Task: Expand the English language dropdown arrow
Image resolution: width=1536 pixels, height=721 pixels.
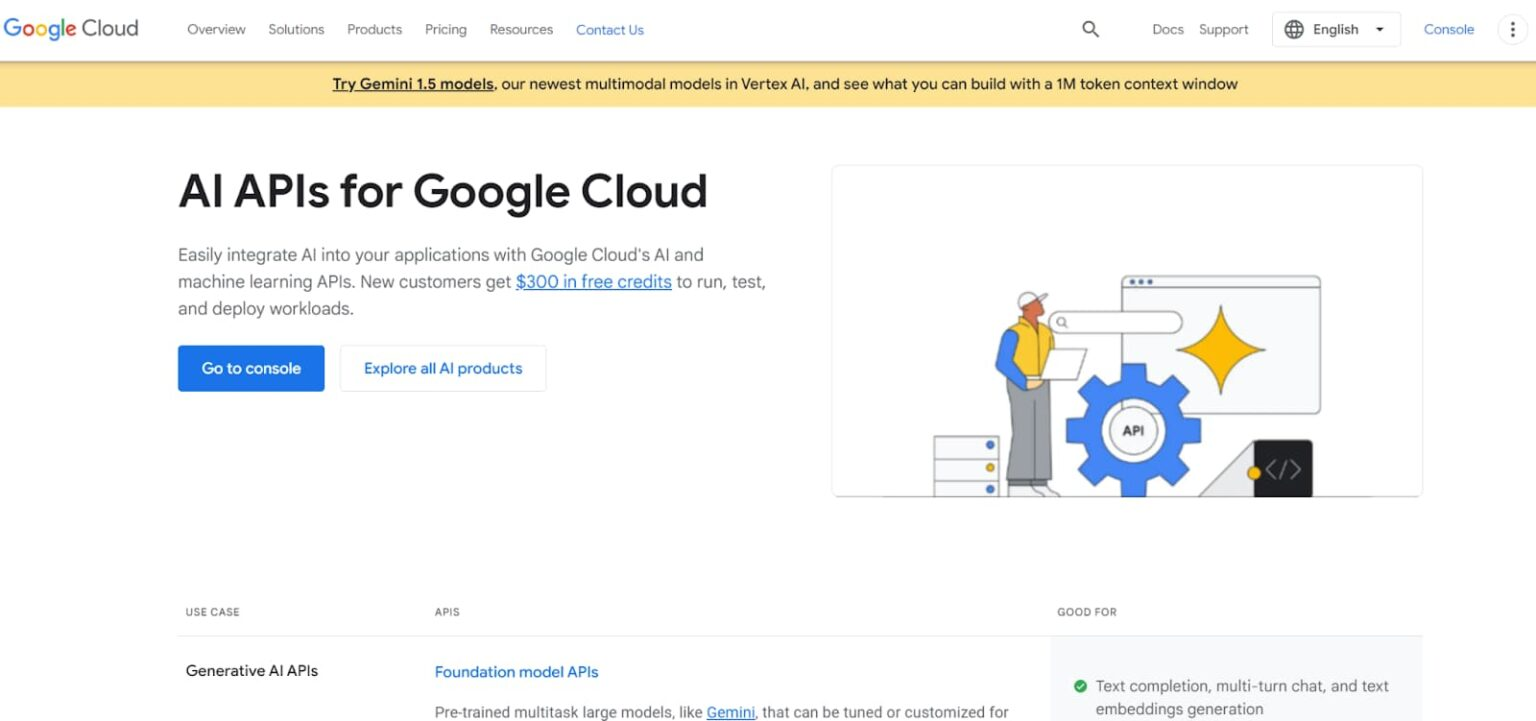Action: [x=1380, y=30]
